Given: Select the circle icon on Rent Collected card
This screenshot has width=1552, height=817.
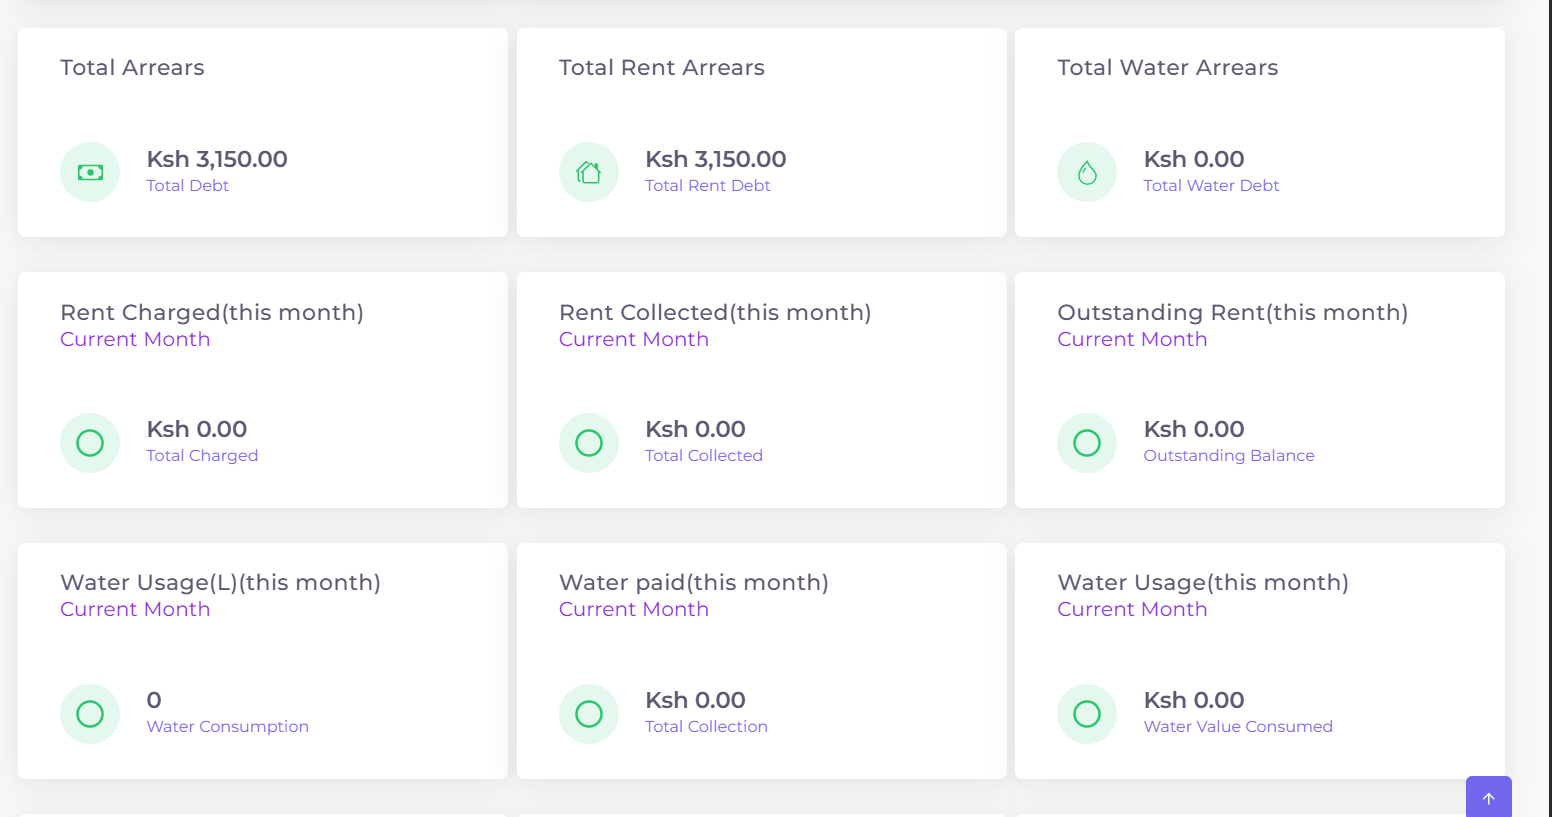Looking at the screenshot, I should [588, 442].
